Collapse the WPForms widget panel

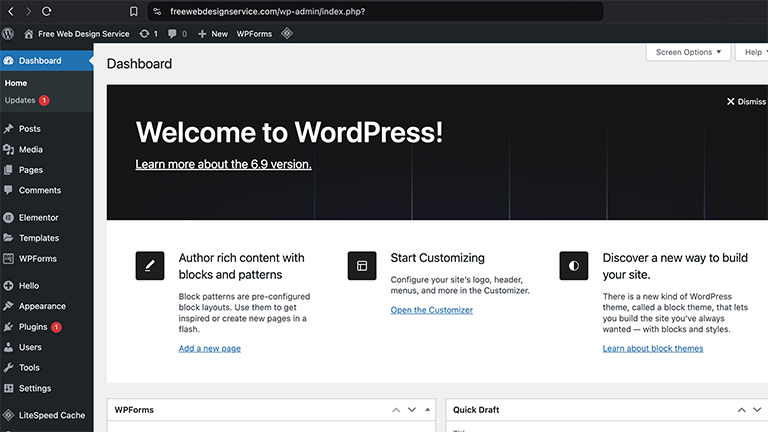[x=428, y=410]
